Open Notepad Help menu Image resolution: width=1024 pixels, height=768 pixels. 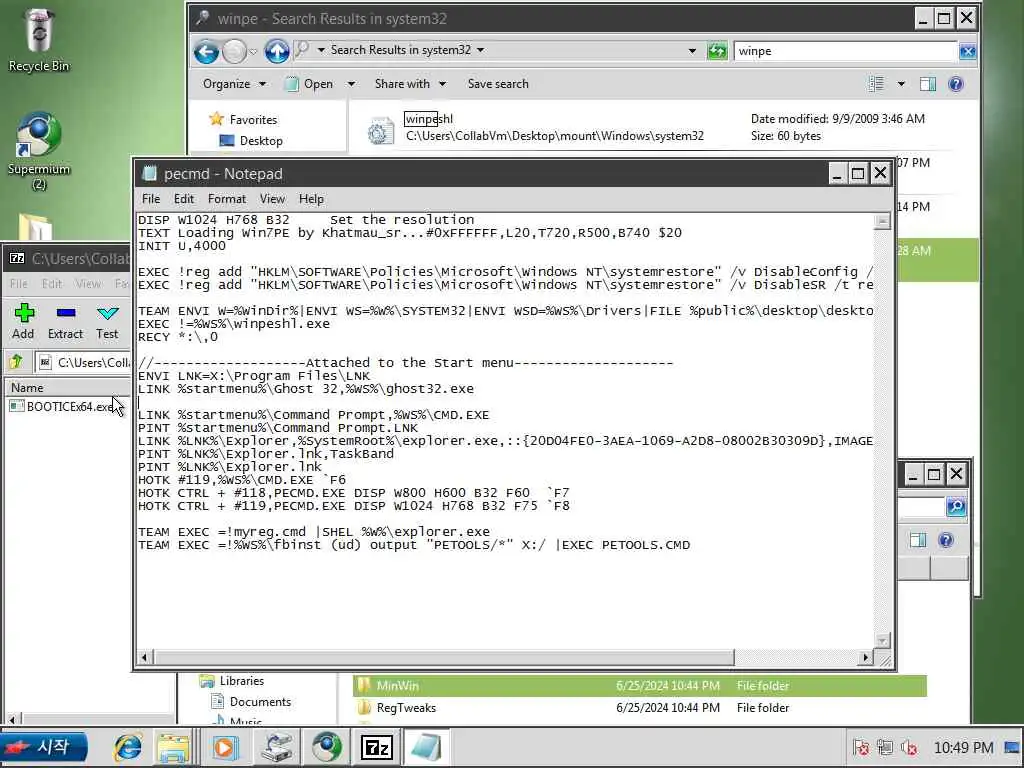tap(311, 199)
